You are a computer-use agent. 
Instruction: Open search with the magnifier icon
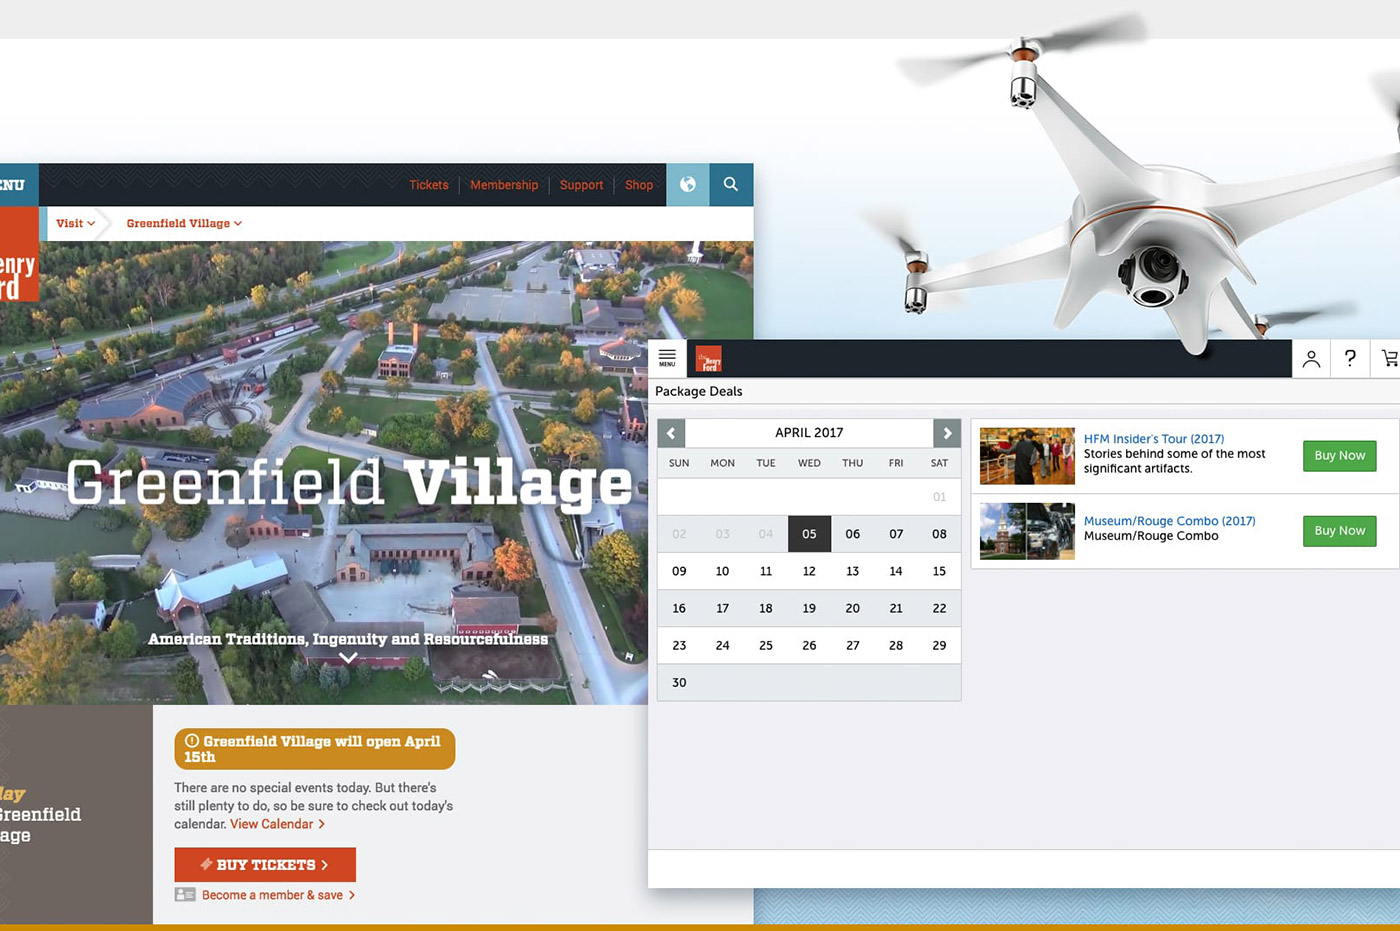[731, 185]
